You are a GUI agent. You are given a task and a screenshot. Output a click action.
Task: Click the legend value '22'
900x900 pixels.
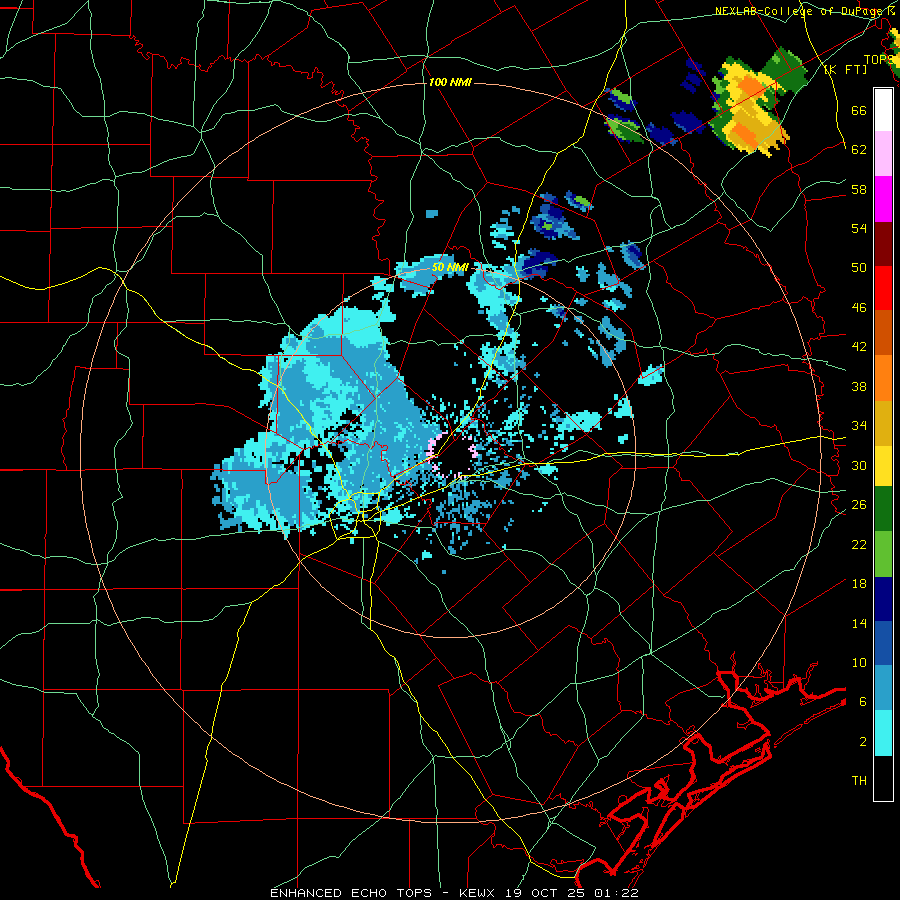859,544
